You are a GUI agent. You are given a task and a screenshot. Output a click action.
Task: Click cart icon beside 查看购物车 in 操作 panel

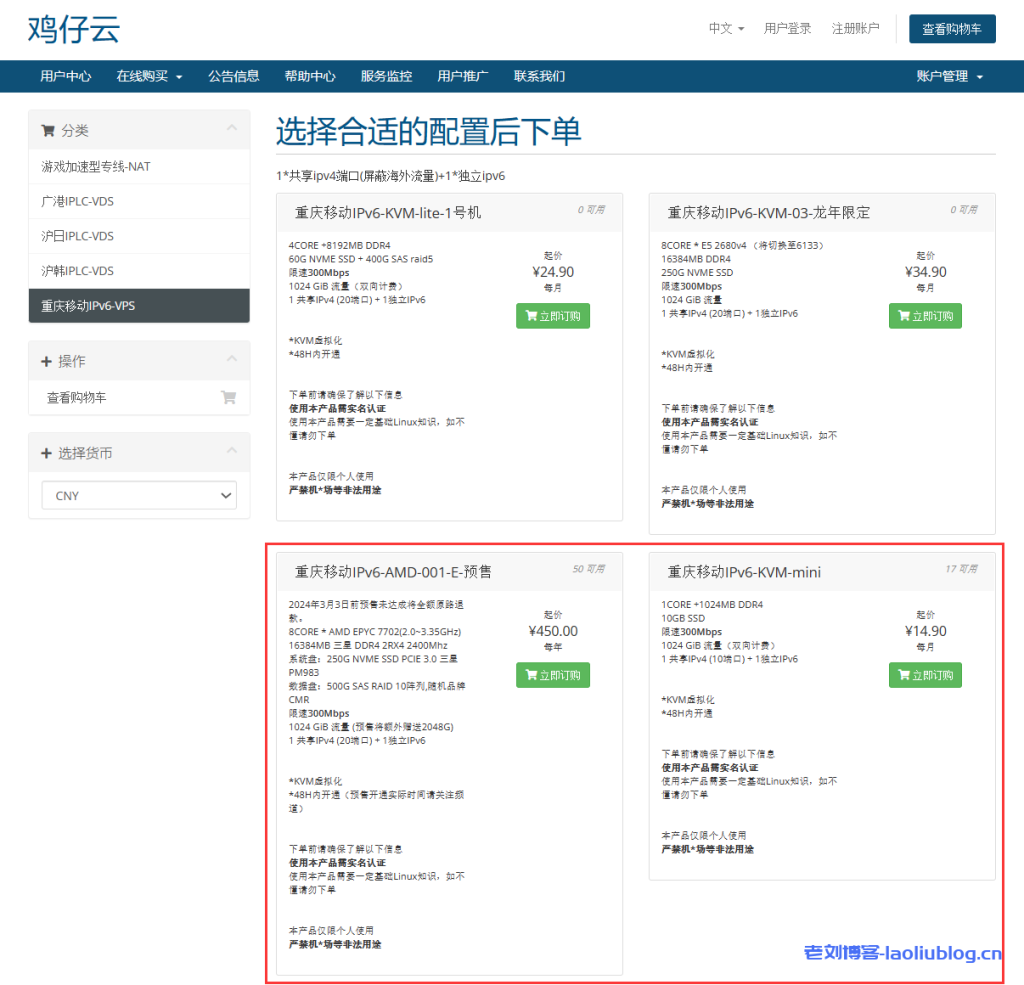[229, 398]
